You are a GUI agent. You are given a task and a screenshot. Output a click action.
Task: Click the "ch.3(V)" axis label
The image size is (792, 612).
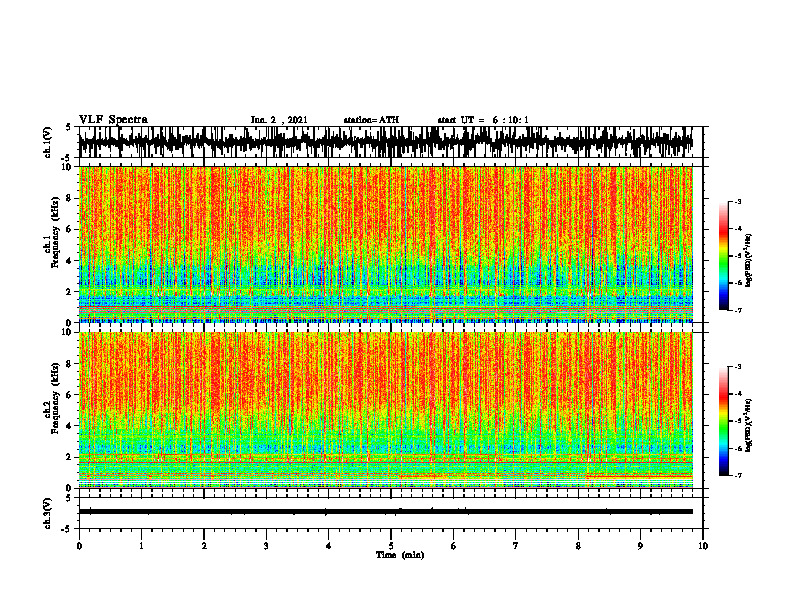point(48,513)
